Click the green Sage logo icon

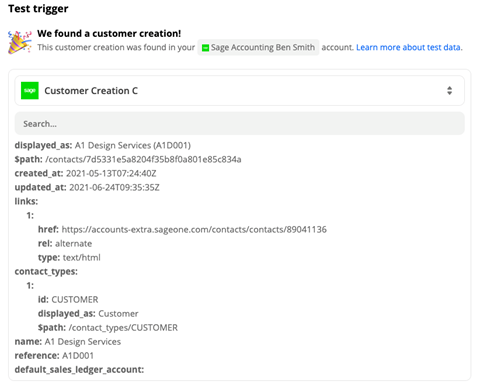click(30, 91)
